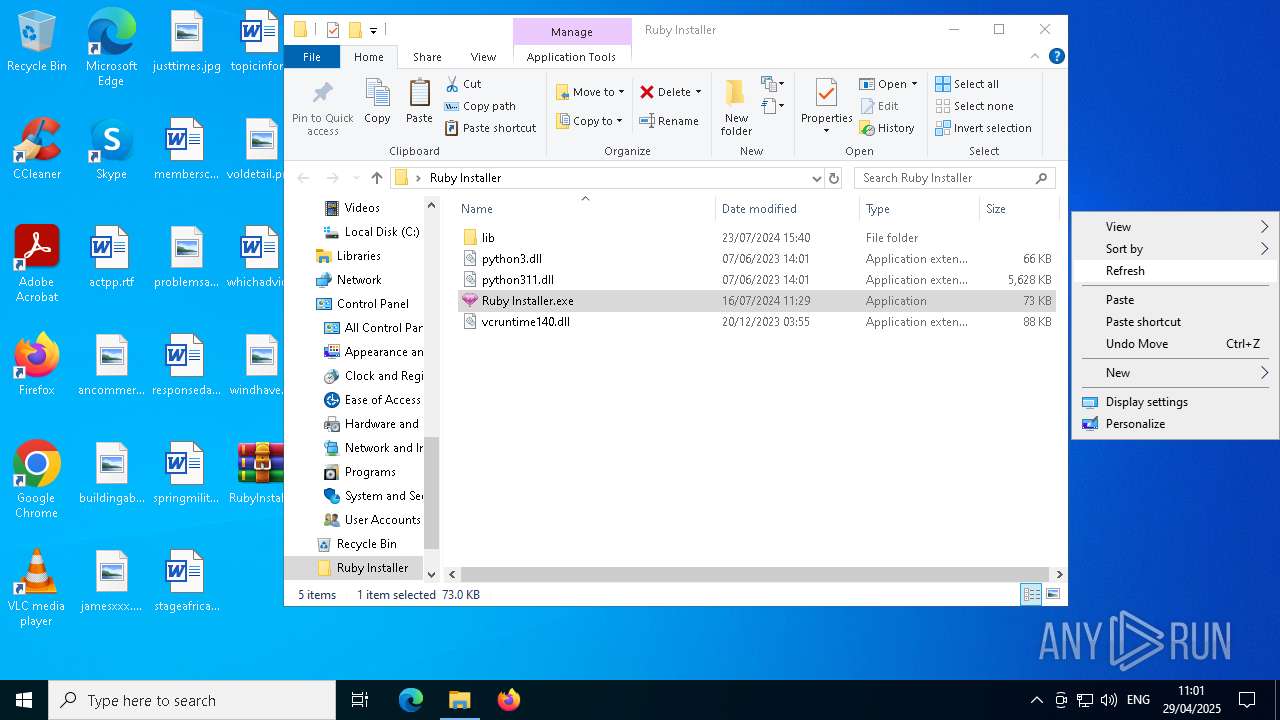Click the Cut scissors icon
1280x720 pixels.
tap(452, 84)
